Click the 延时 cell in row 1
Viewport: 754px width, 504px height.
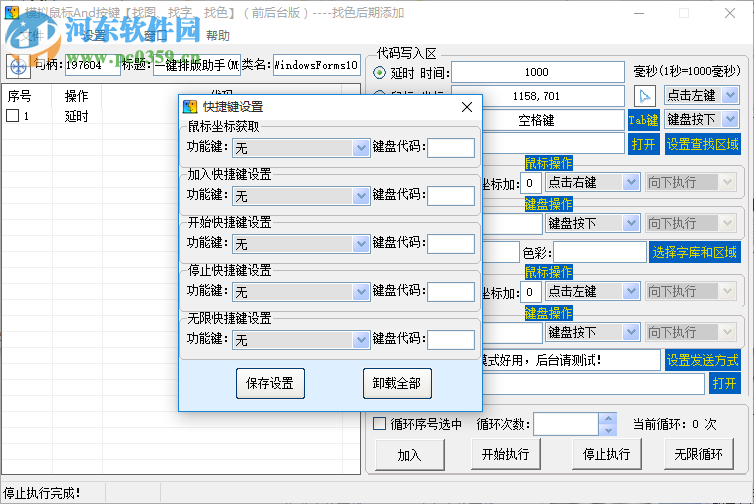76,116
